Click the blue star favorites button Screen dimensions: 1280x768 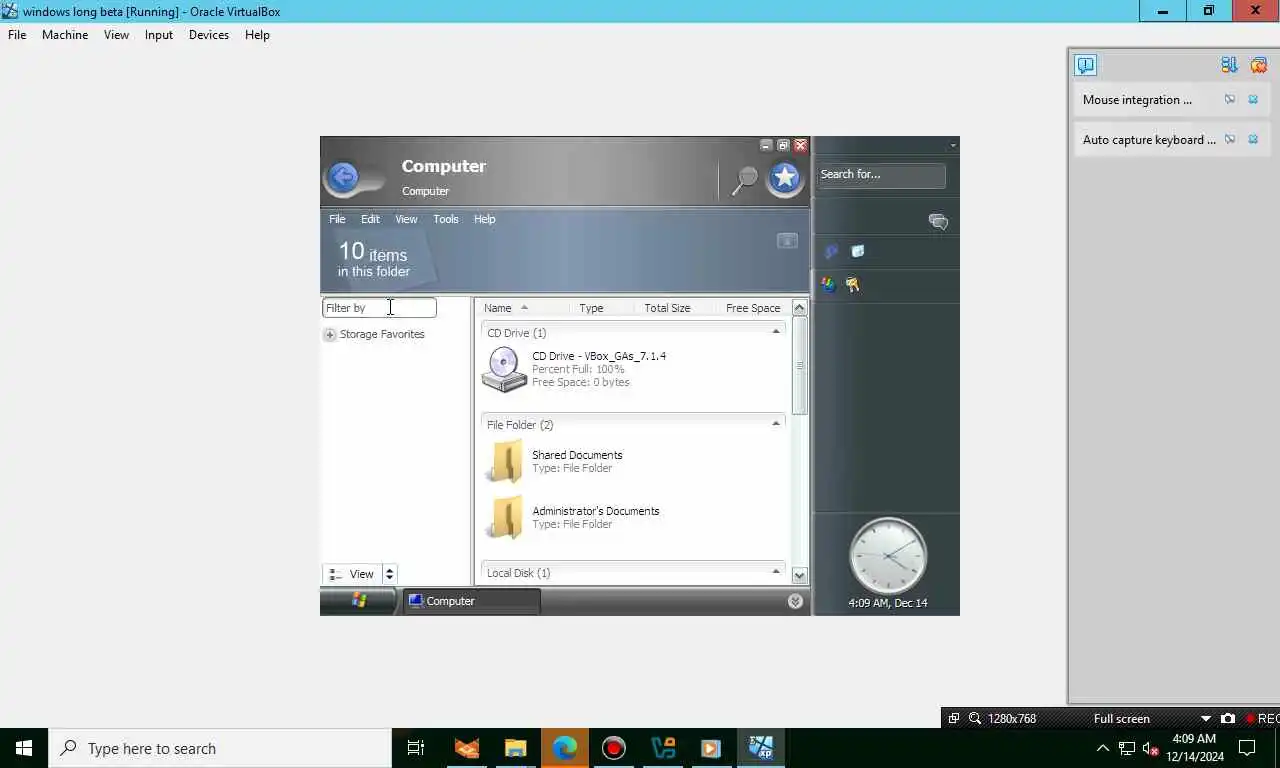pos(785,178)
